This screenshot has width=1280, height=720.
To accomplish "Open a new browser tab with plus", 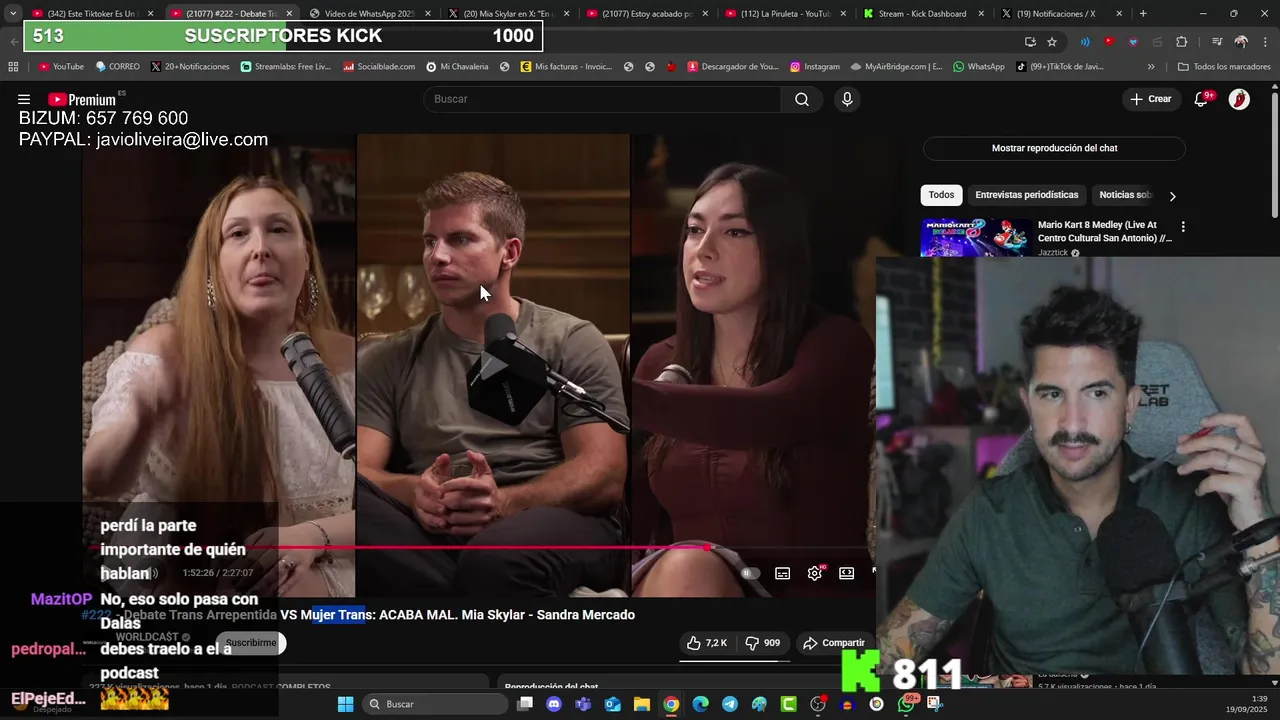I will (1143, 14).
